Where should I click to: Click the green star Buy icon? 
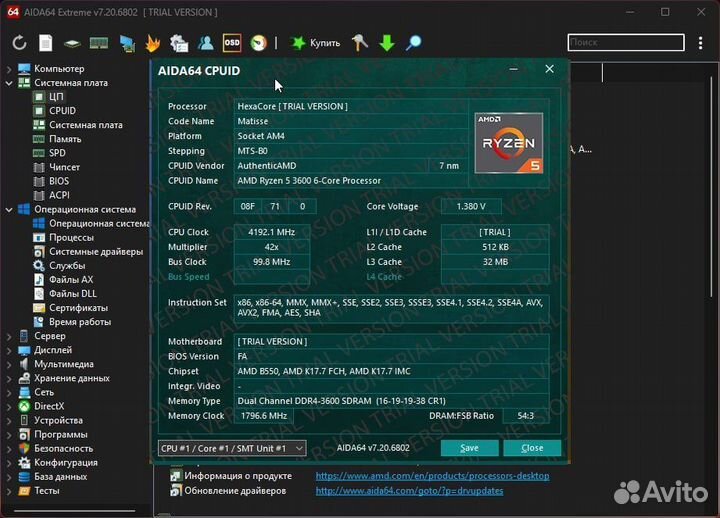pos(298,43)
